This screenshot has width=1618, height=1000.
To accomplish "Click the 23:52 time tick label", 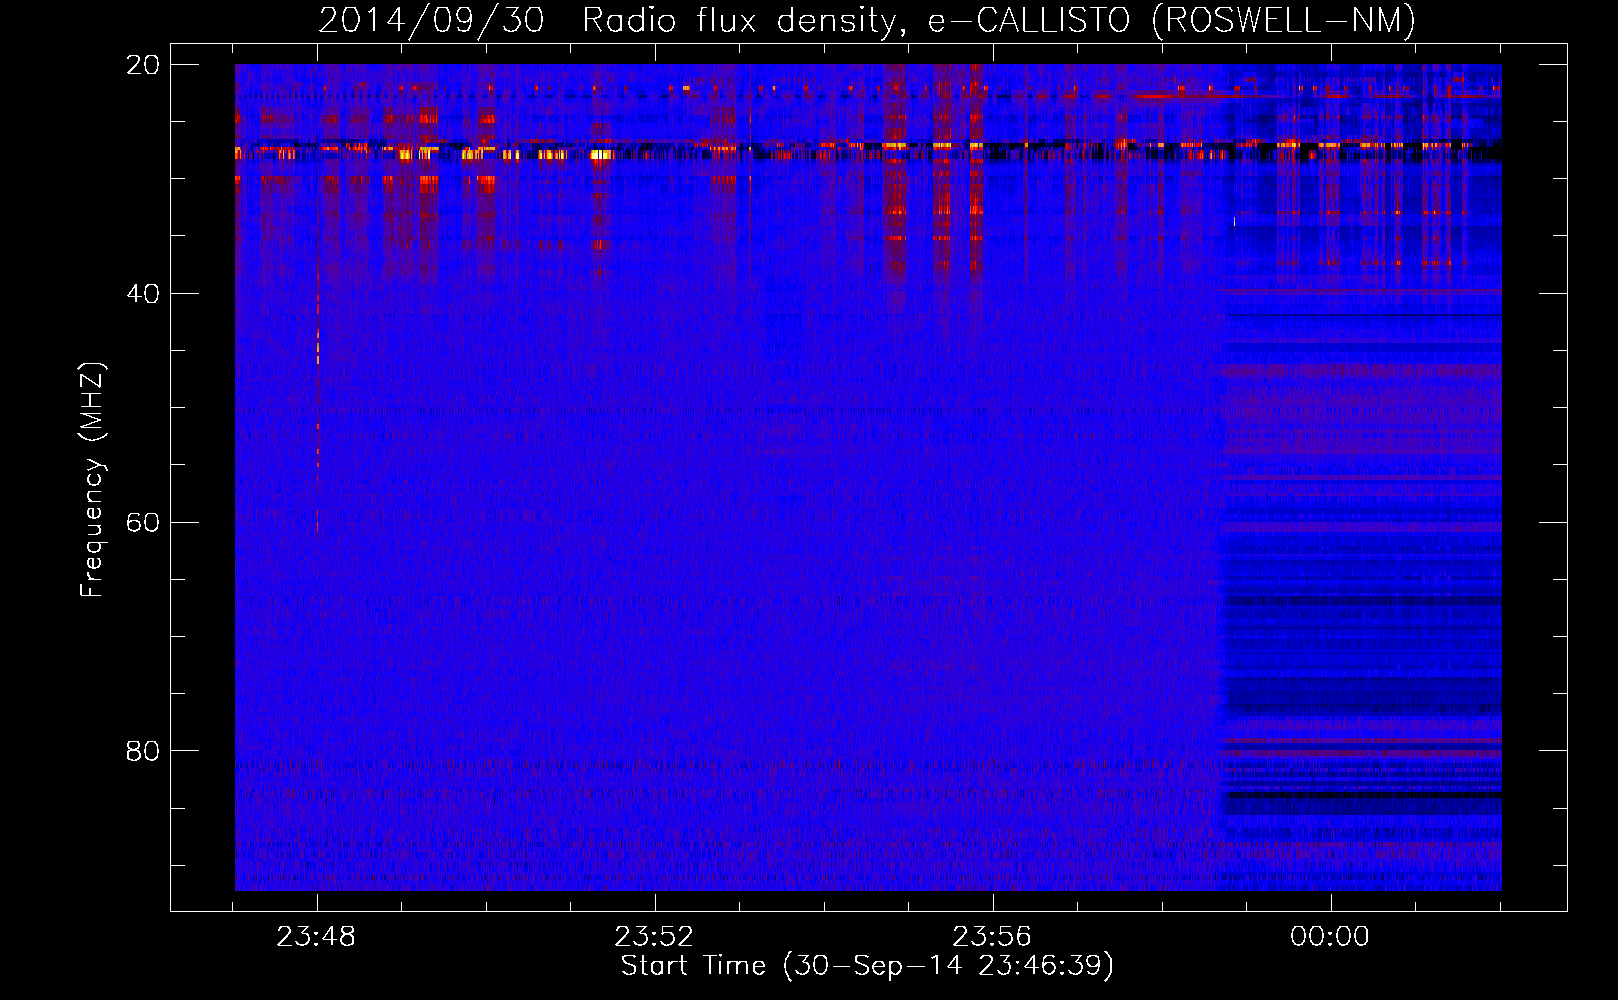I will [654, 936].
